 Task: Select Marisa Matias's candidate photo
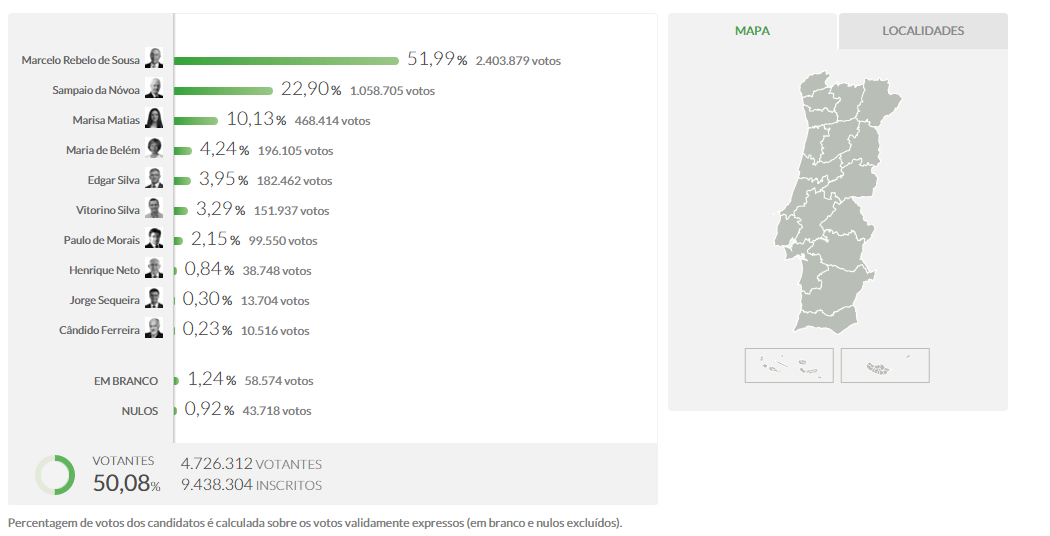154,119
